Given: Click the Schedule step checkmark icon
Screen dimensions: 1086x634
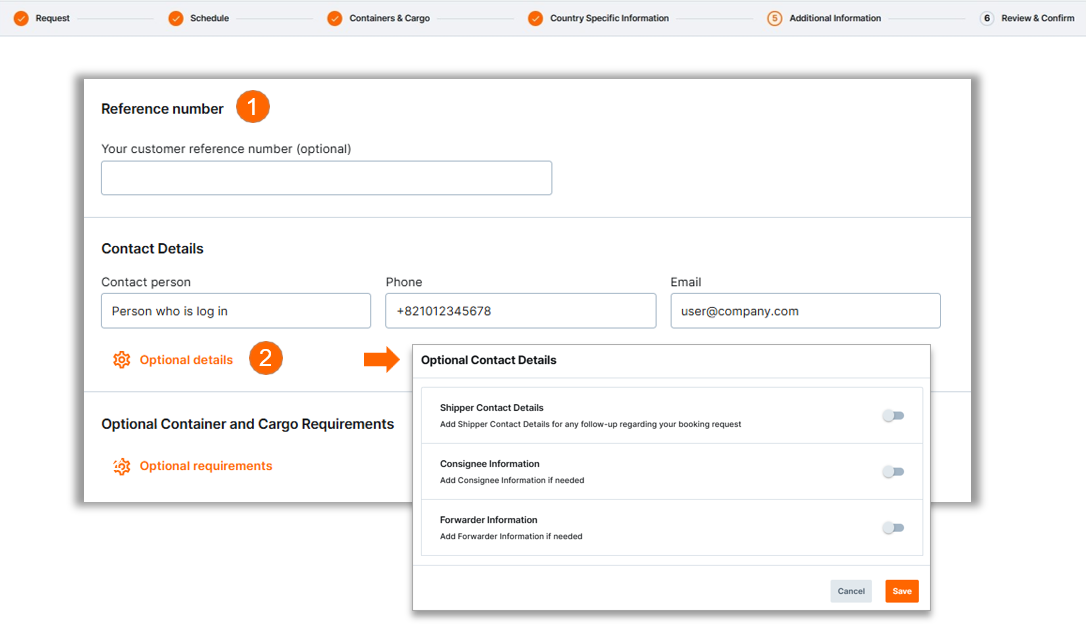Looking at the screenshot, I should (x=176, y=18).
